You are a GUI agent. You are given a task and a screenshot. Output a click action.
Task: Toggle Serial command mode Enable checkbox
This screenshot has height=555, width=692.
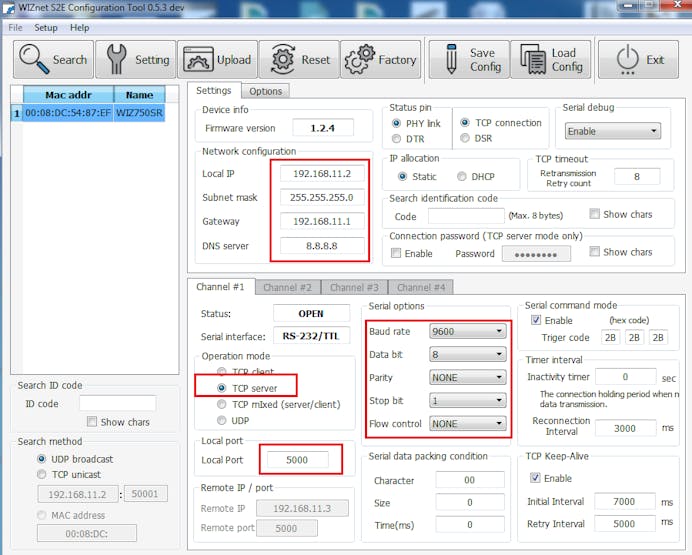point(536,320)
